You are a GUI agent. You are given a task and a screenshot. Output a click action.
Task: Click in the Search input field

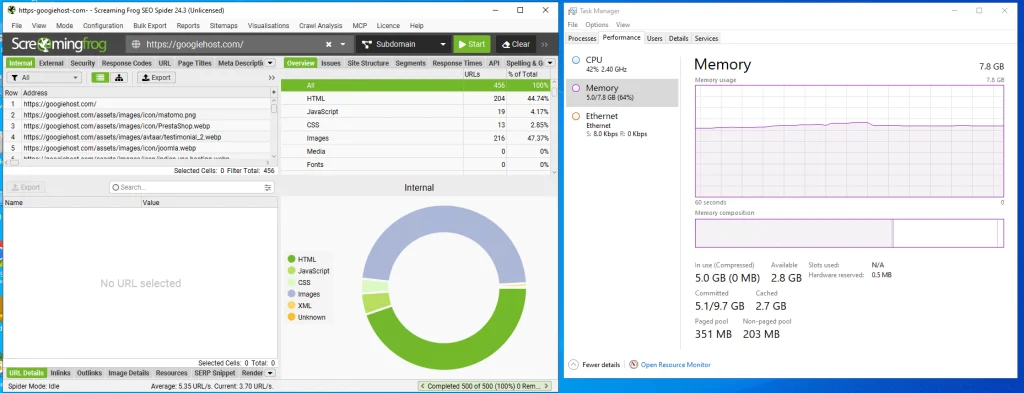coord(191,187)
